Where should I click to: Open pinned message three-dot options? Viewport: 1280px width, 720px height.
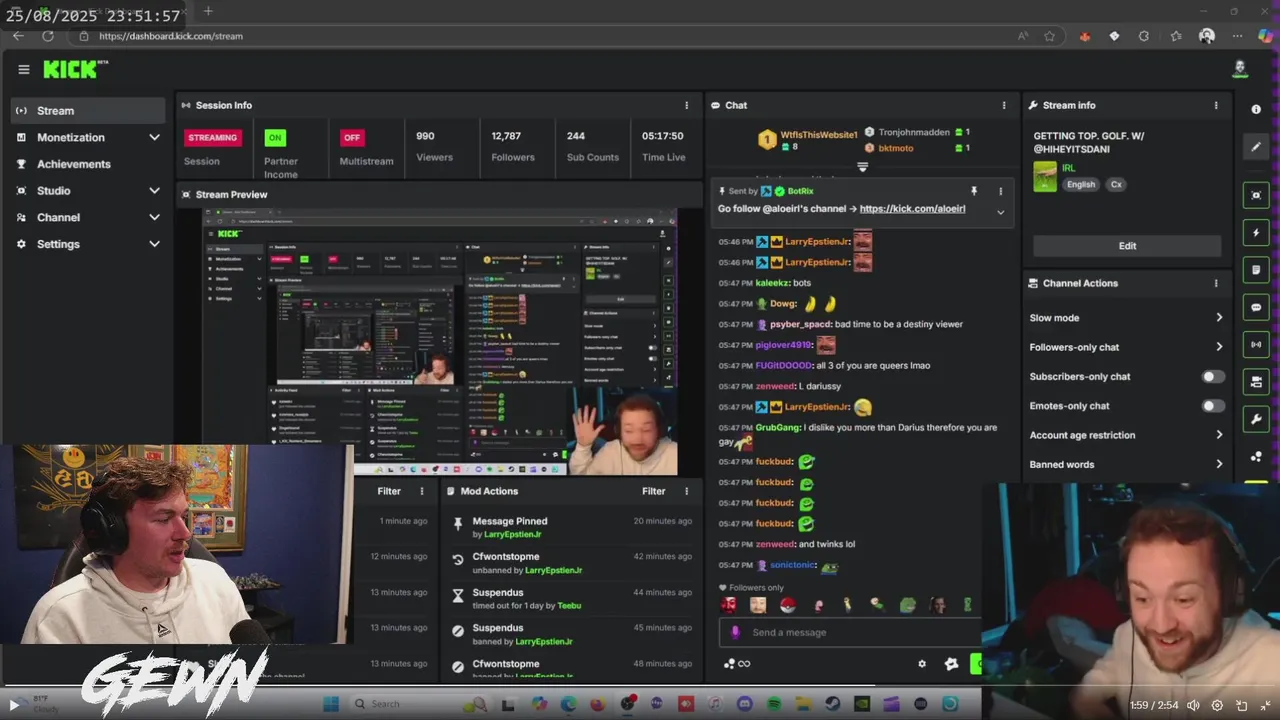(x=1000, y=191)
